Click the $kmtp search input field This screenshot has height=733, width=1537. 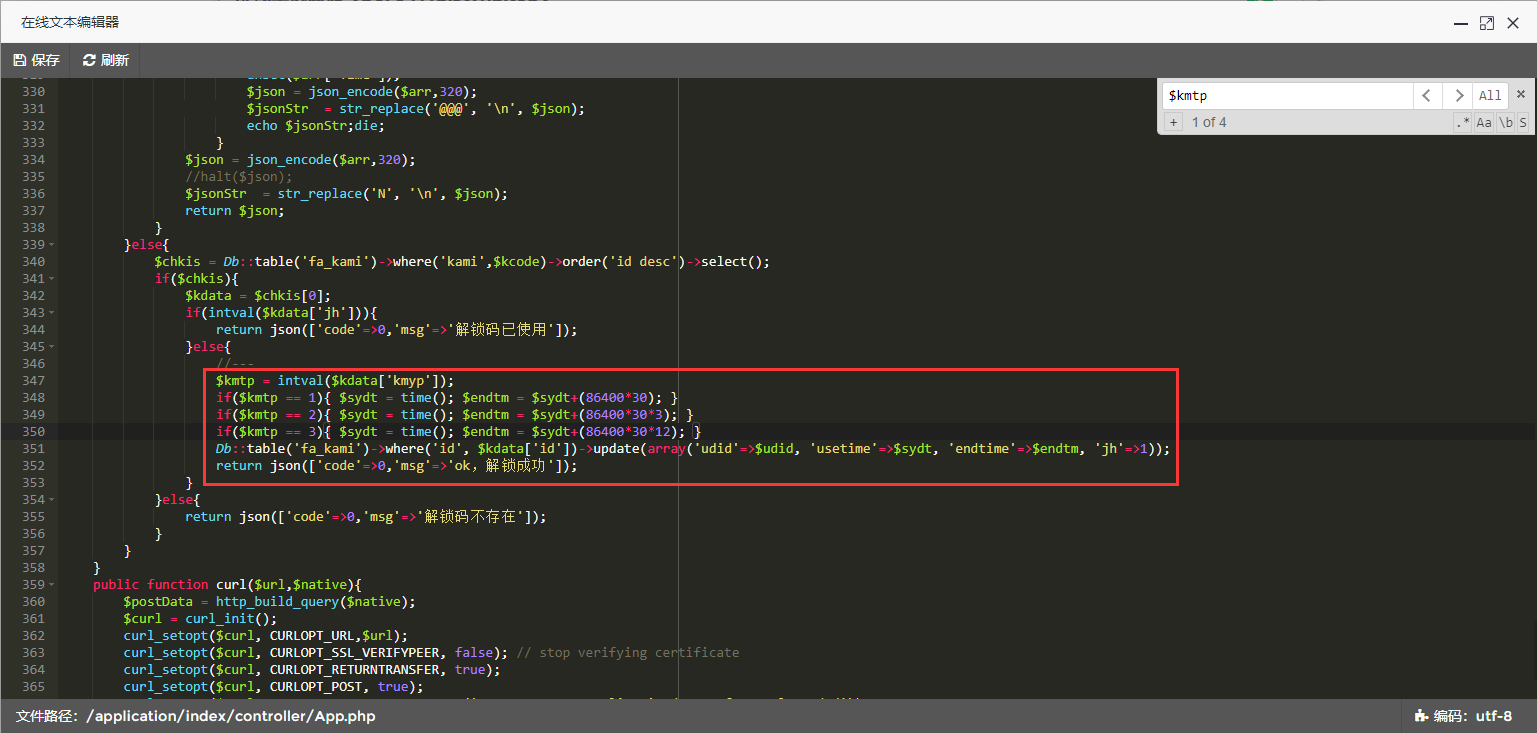1286,96
